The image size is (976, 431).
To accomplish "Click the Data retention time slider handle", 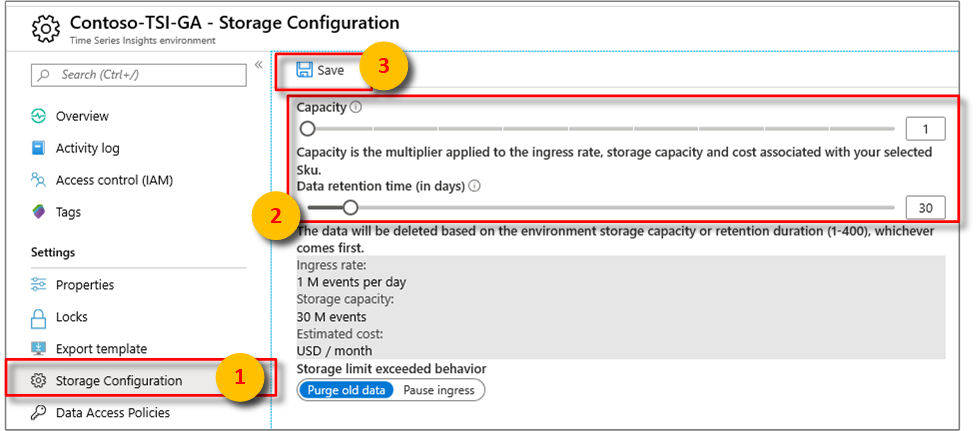I will tap(350, 207).
